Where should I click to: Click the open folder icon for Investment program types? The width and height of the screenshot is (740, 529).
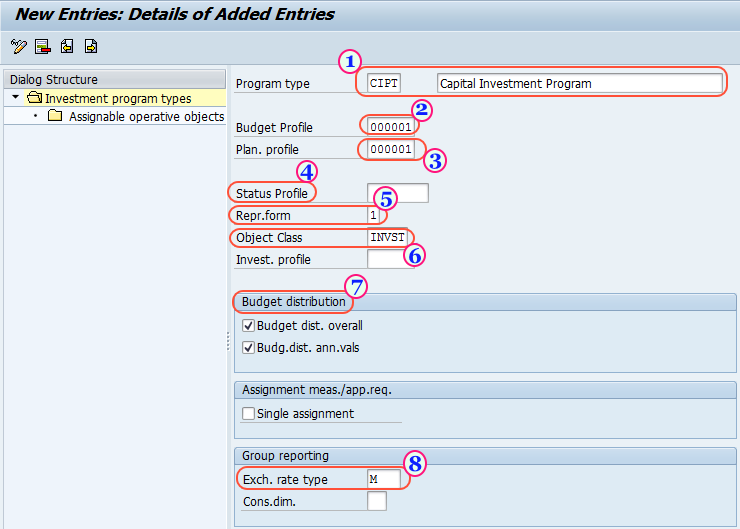click(x=34, y=99)
